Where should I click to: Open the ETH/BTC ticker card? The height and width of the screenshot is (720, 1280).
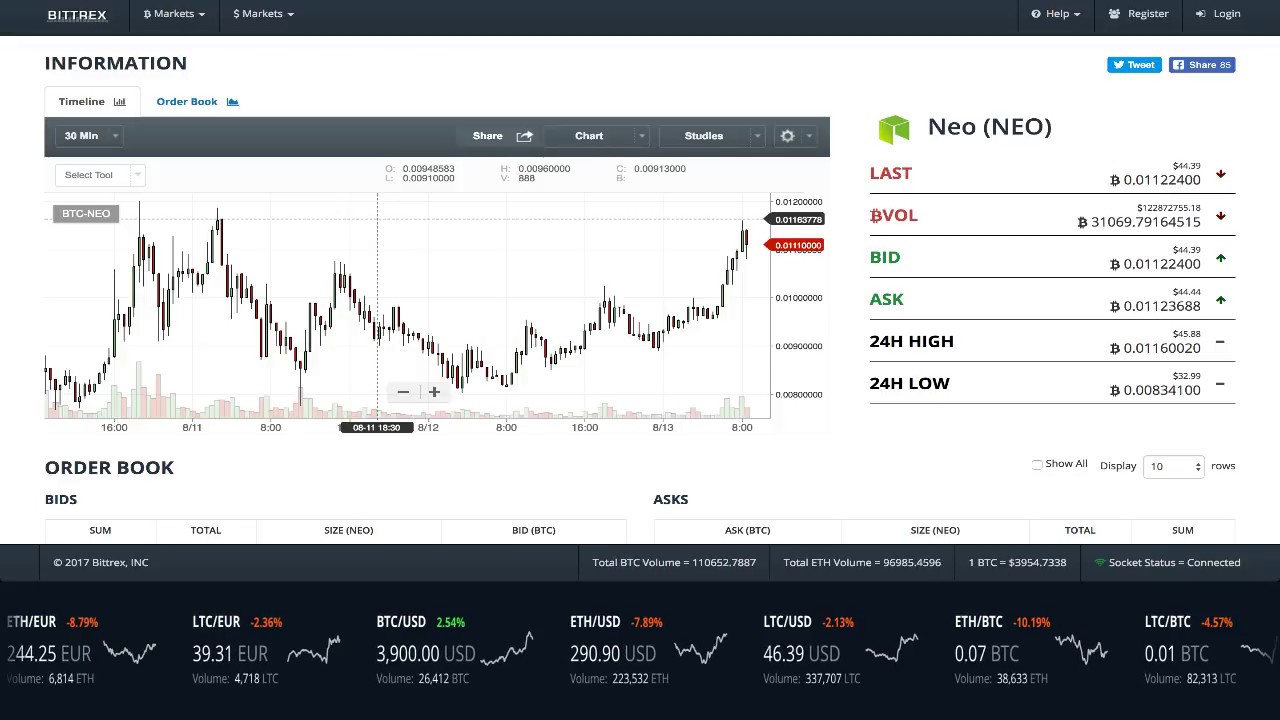[x=1031, y=650]
